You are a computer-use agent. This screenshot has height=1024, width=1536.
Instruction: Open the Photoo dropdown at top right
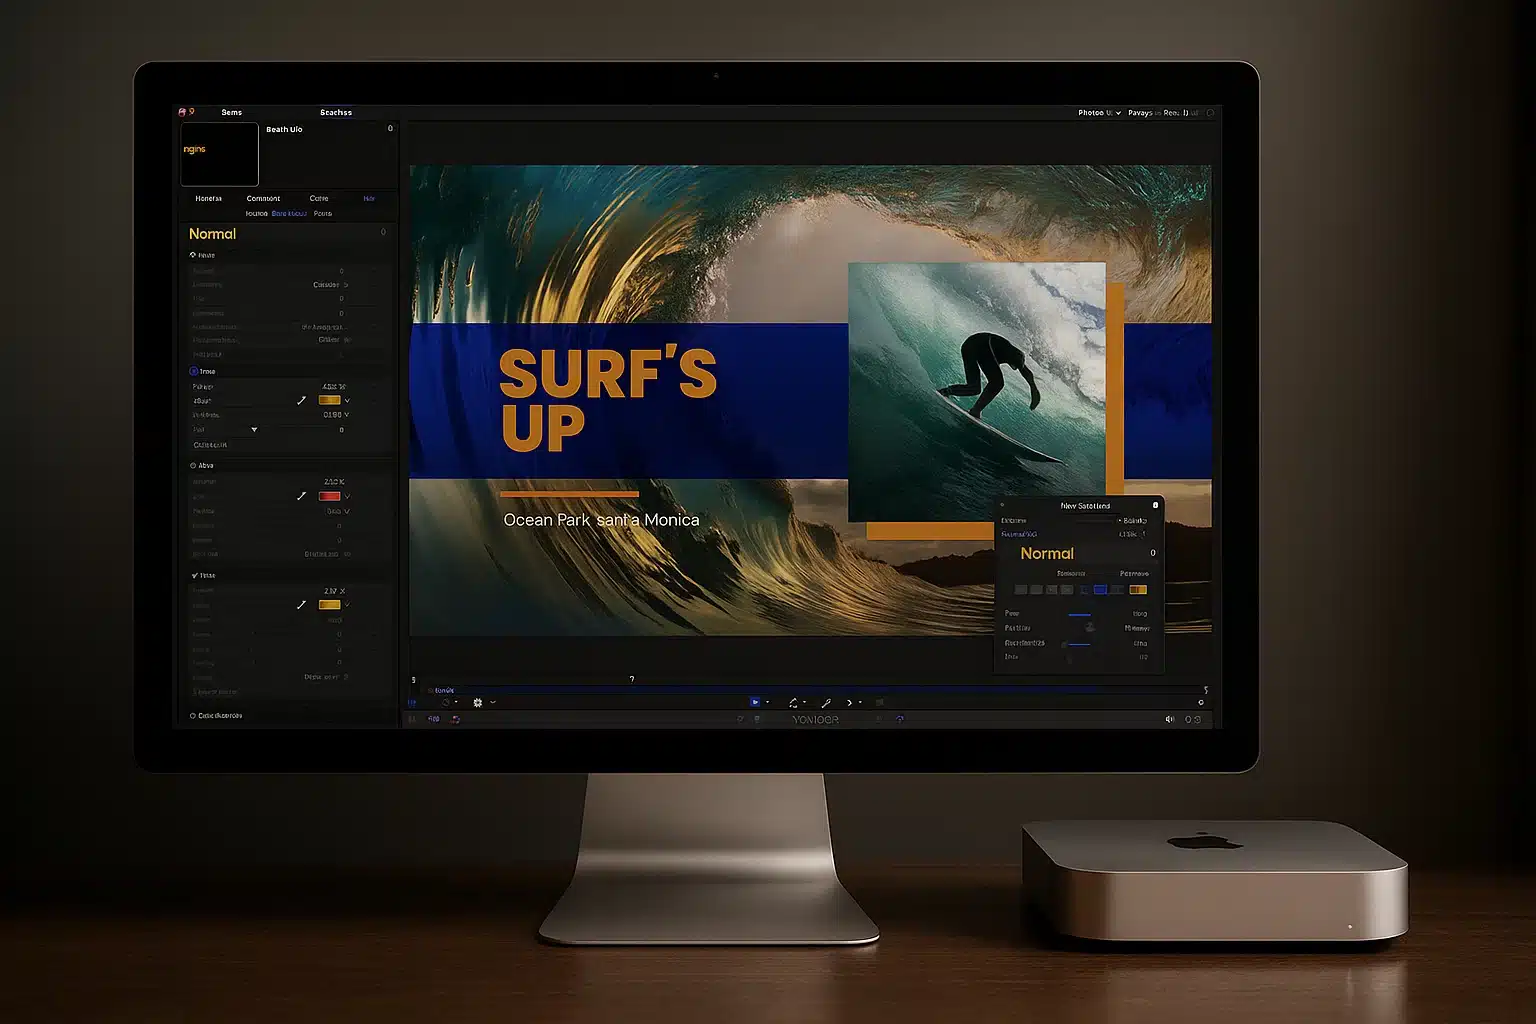pos(1099,113)
